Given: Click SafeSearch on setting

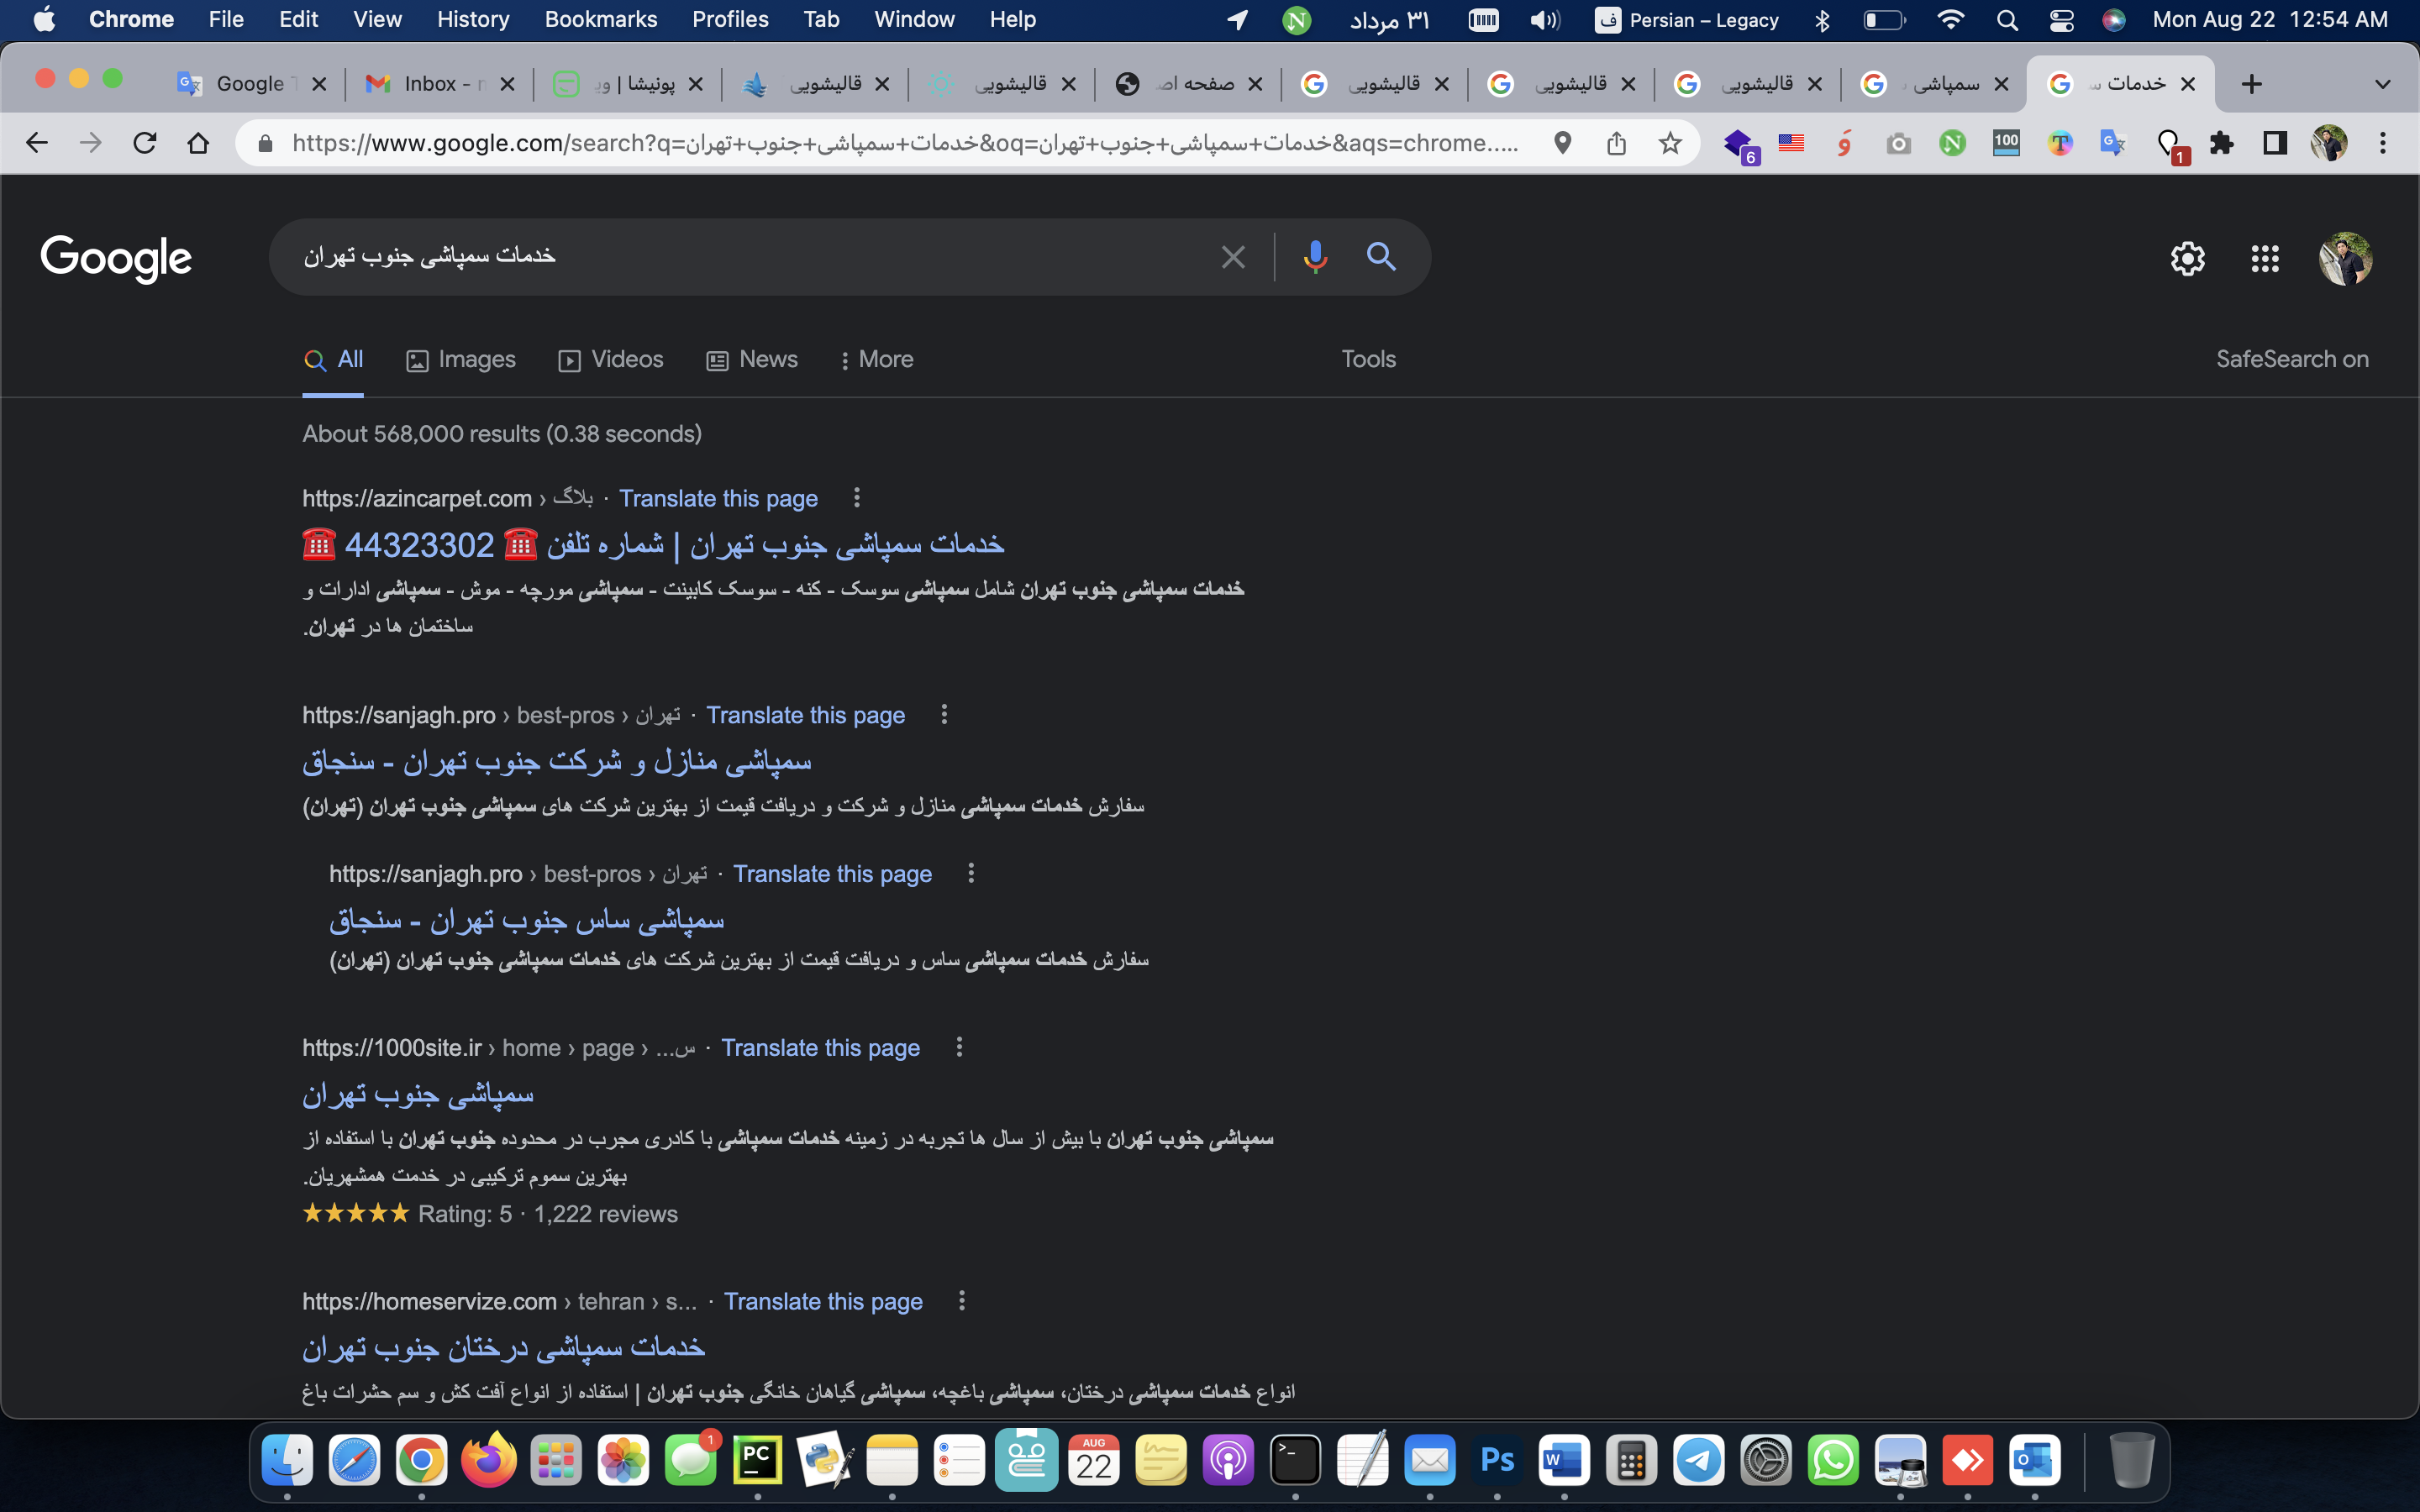Looking at the screenshot, I should (x=2292, y=359).
